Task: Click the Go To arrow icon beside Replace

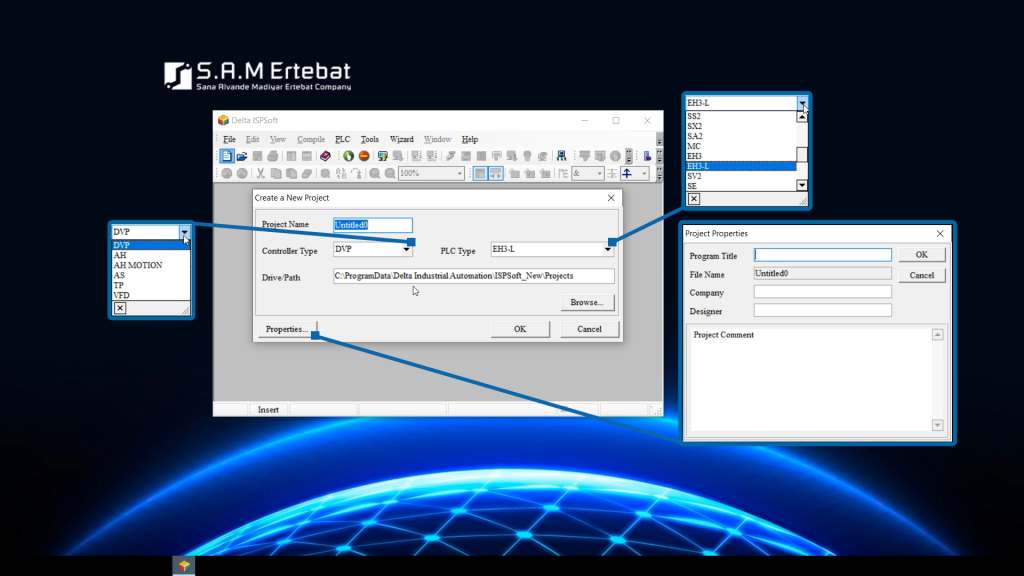Action: (x=357, y=174)
